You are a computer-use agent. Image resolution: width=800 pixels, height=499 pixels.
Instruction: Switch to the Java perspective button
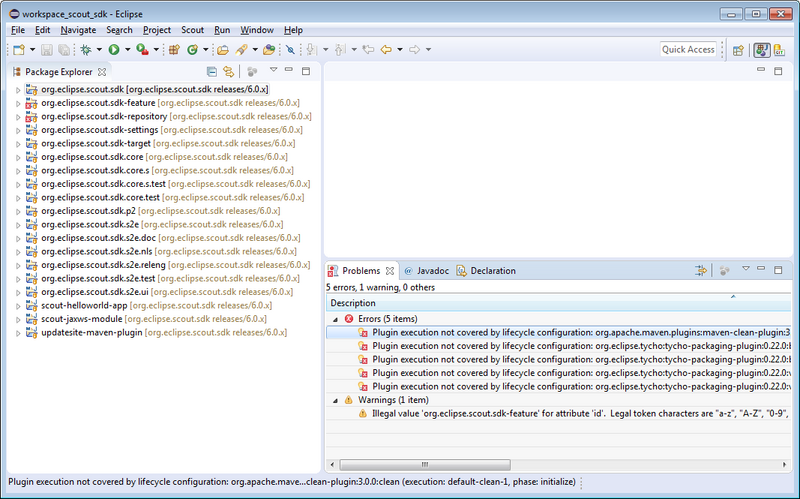tap(762, 50)
